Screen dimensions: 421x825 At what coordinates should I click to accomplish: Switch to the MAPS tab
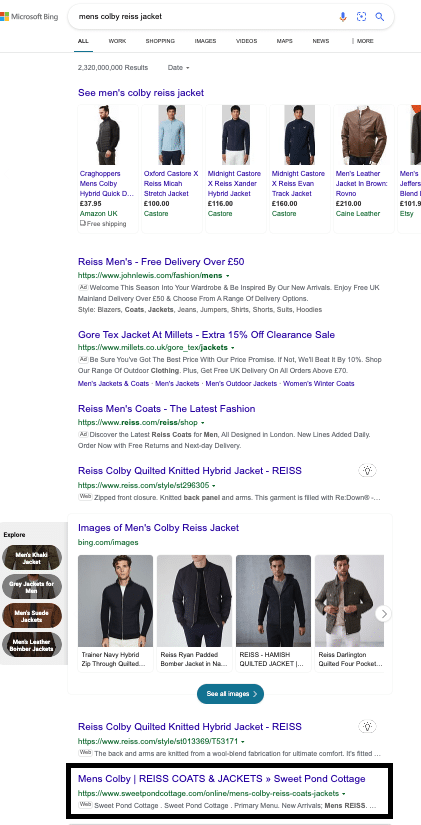285,41
